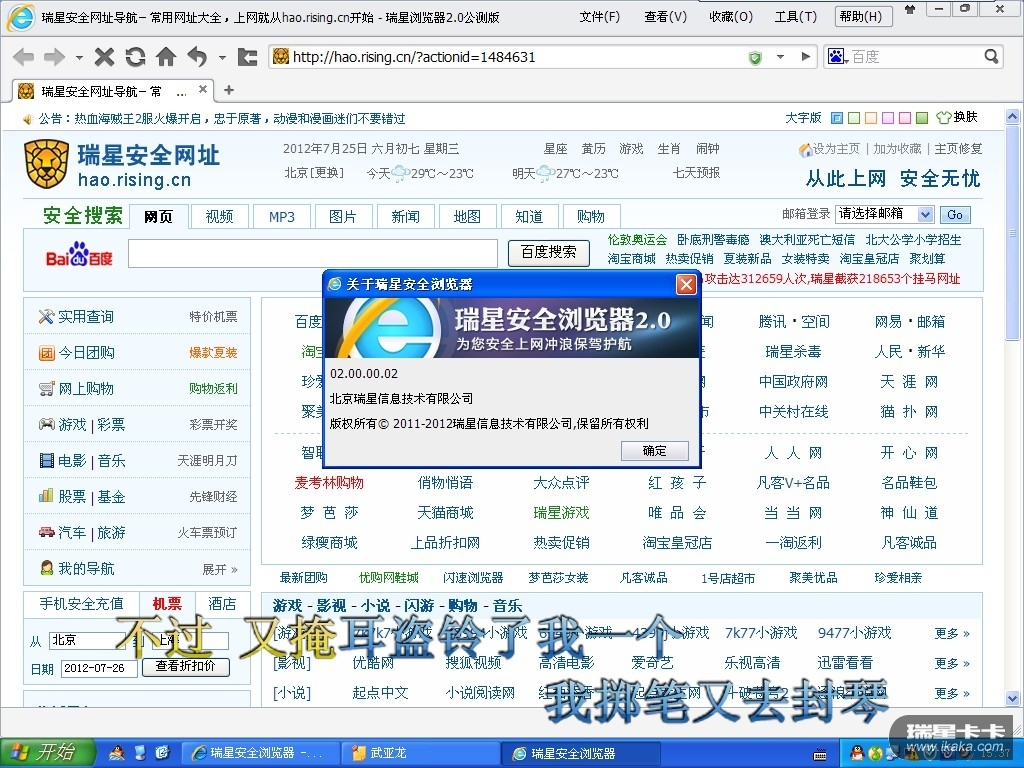The image size is (1024, 768).
Task: Open the 收藏(O) menu
Action: coord(731,17)
